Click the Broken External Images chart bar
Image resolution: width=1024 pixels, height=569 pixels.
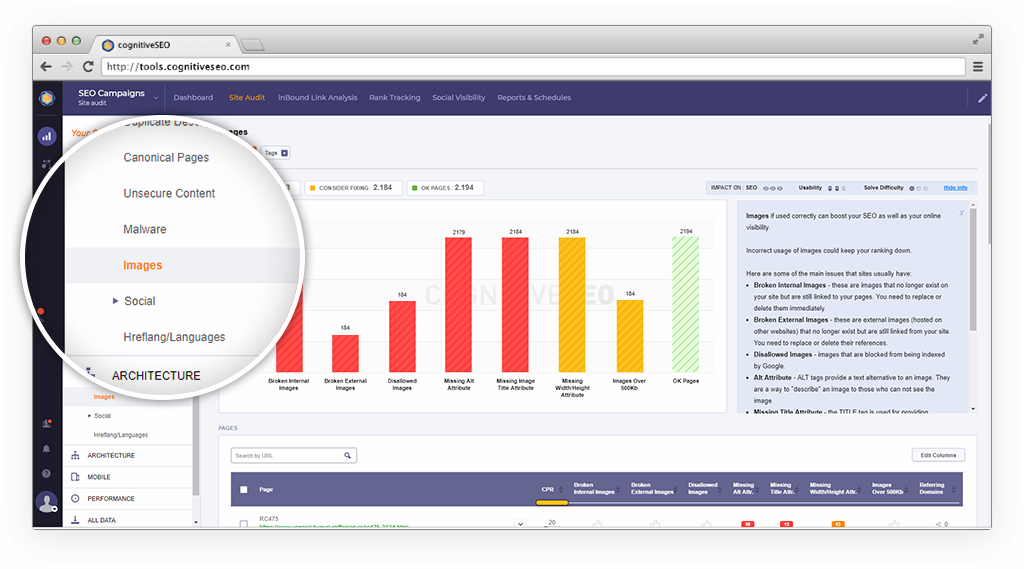coord(345,353)
